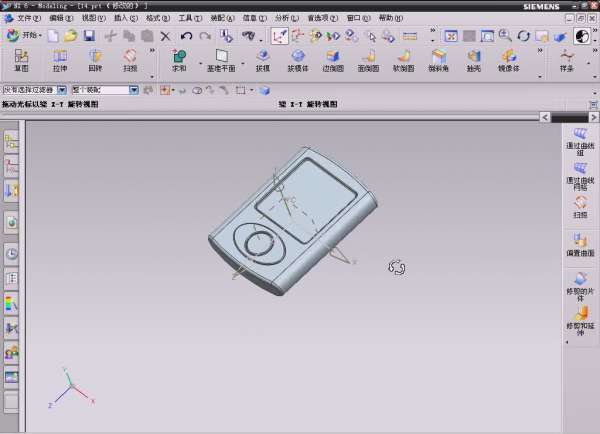
Task: Click the 抽壳 (Shell) tool icon
Action: click(472, 60)
